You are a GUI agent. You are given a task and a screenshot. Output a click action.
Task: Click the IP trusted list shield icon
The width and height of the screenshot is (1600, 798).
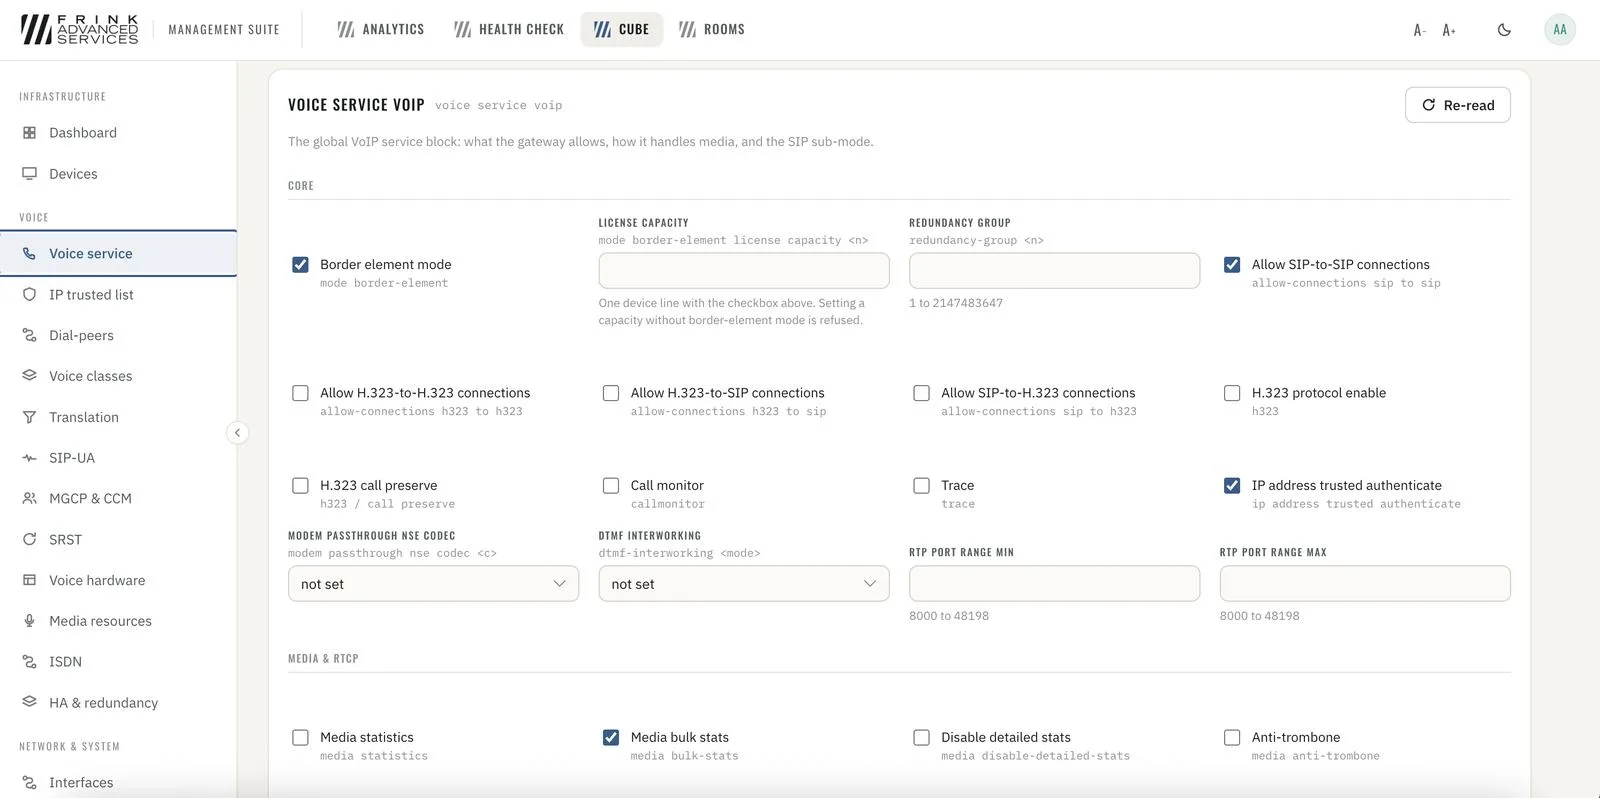(29, 295)
